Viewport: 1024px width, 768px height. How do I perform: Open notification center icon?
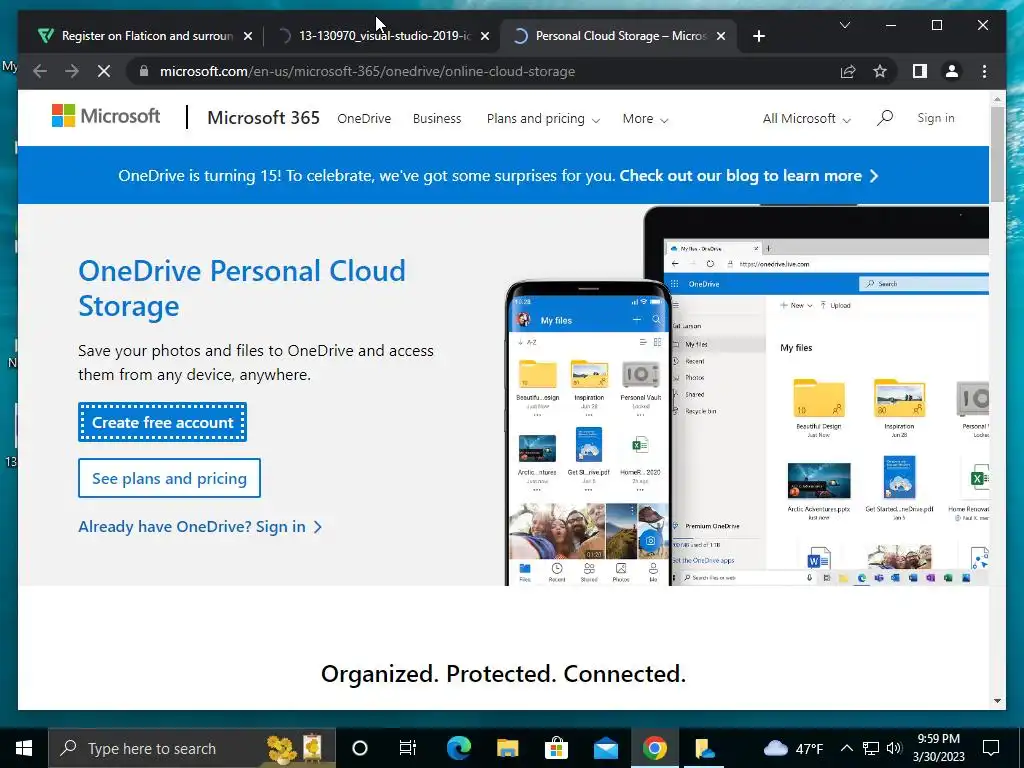click(x=991, y=748)
